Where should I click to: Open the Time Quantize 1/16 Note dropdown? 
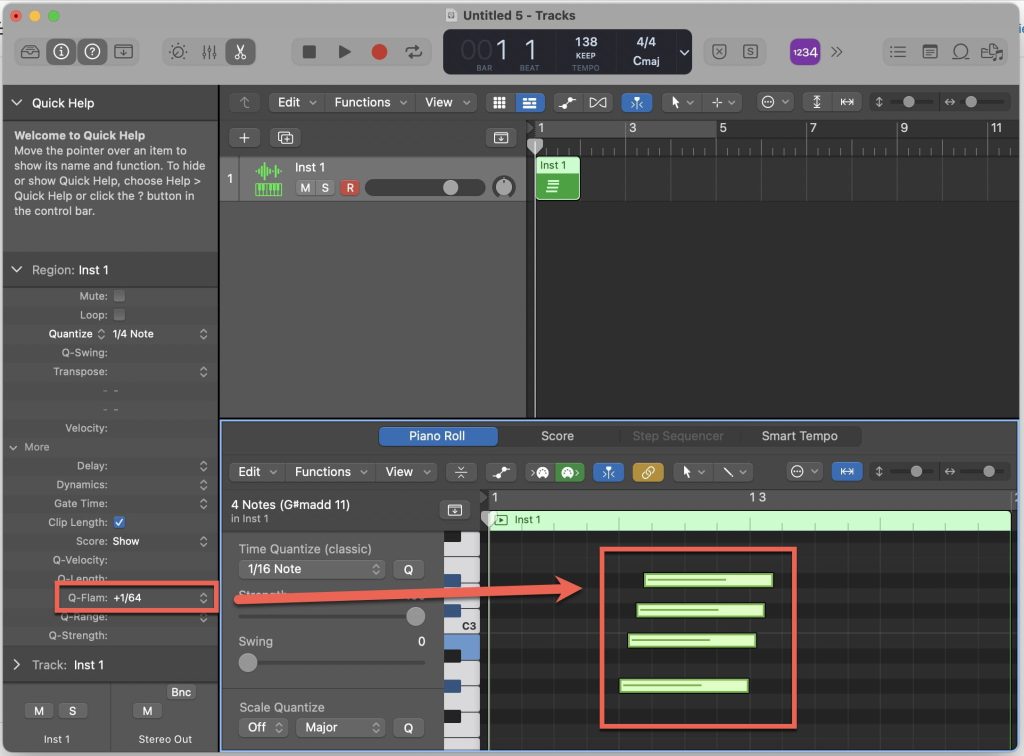311,569
